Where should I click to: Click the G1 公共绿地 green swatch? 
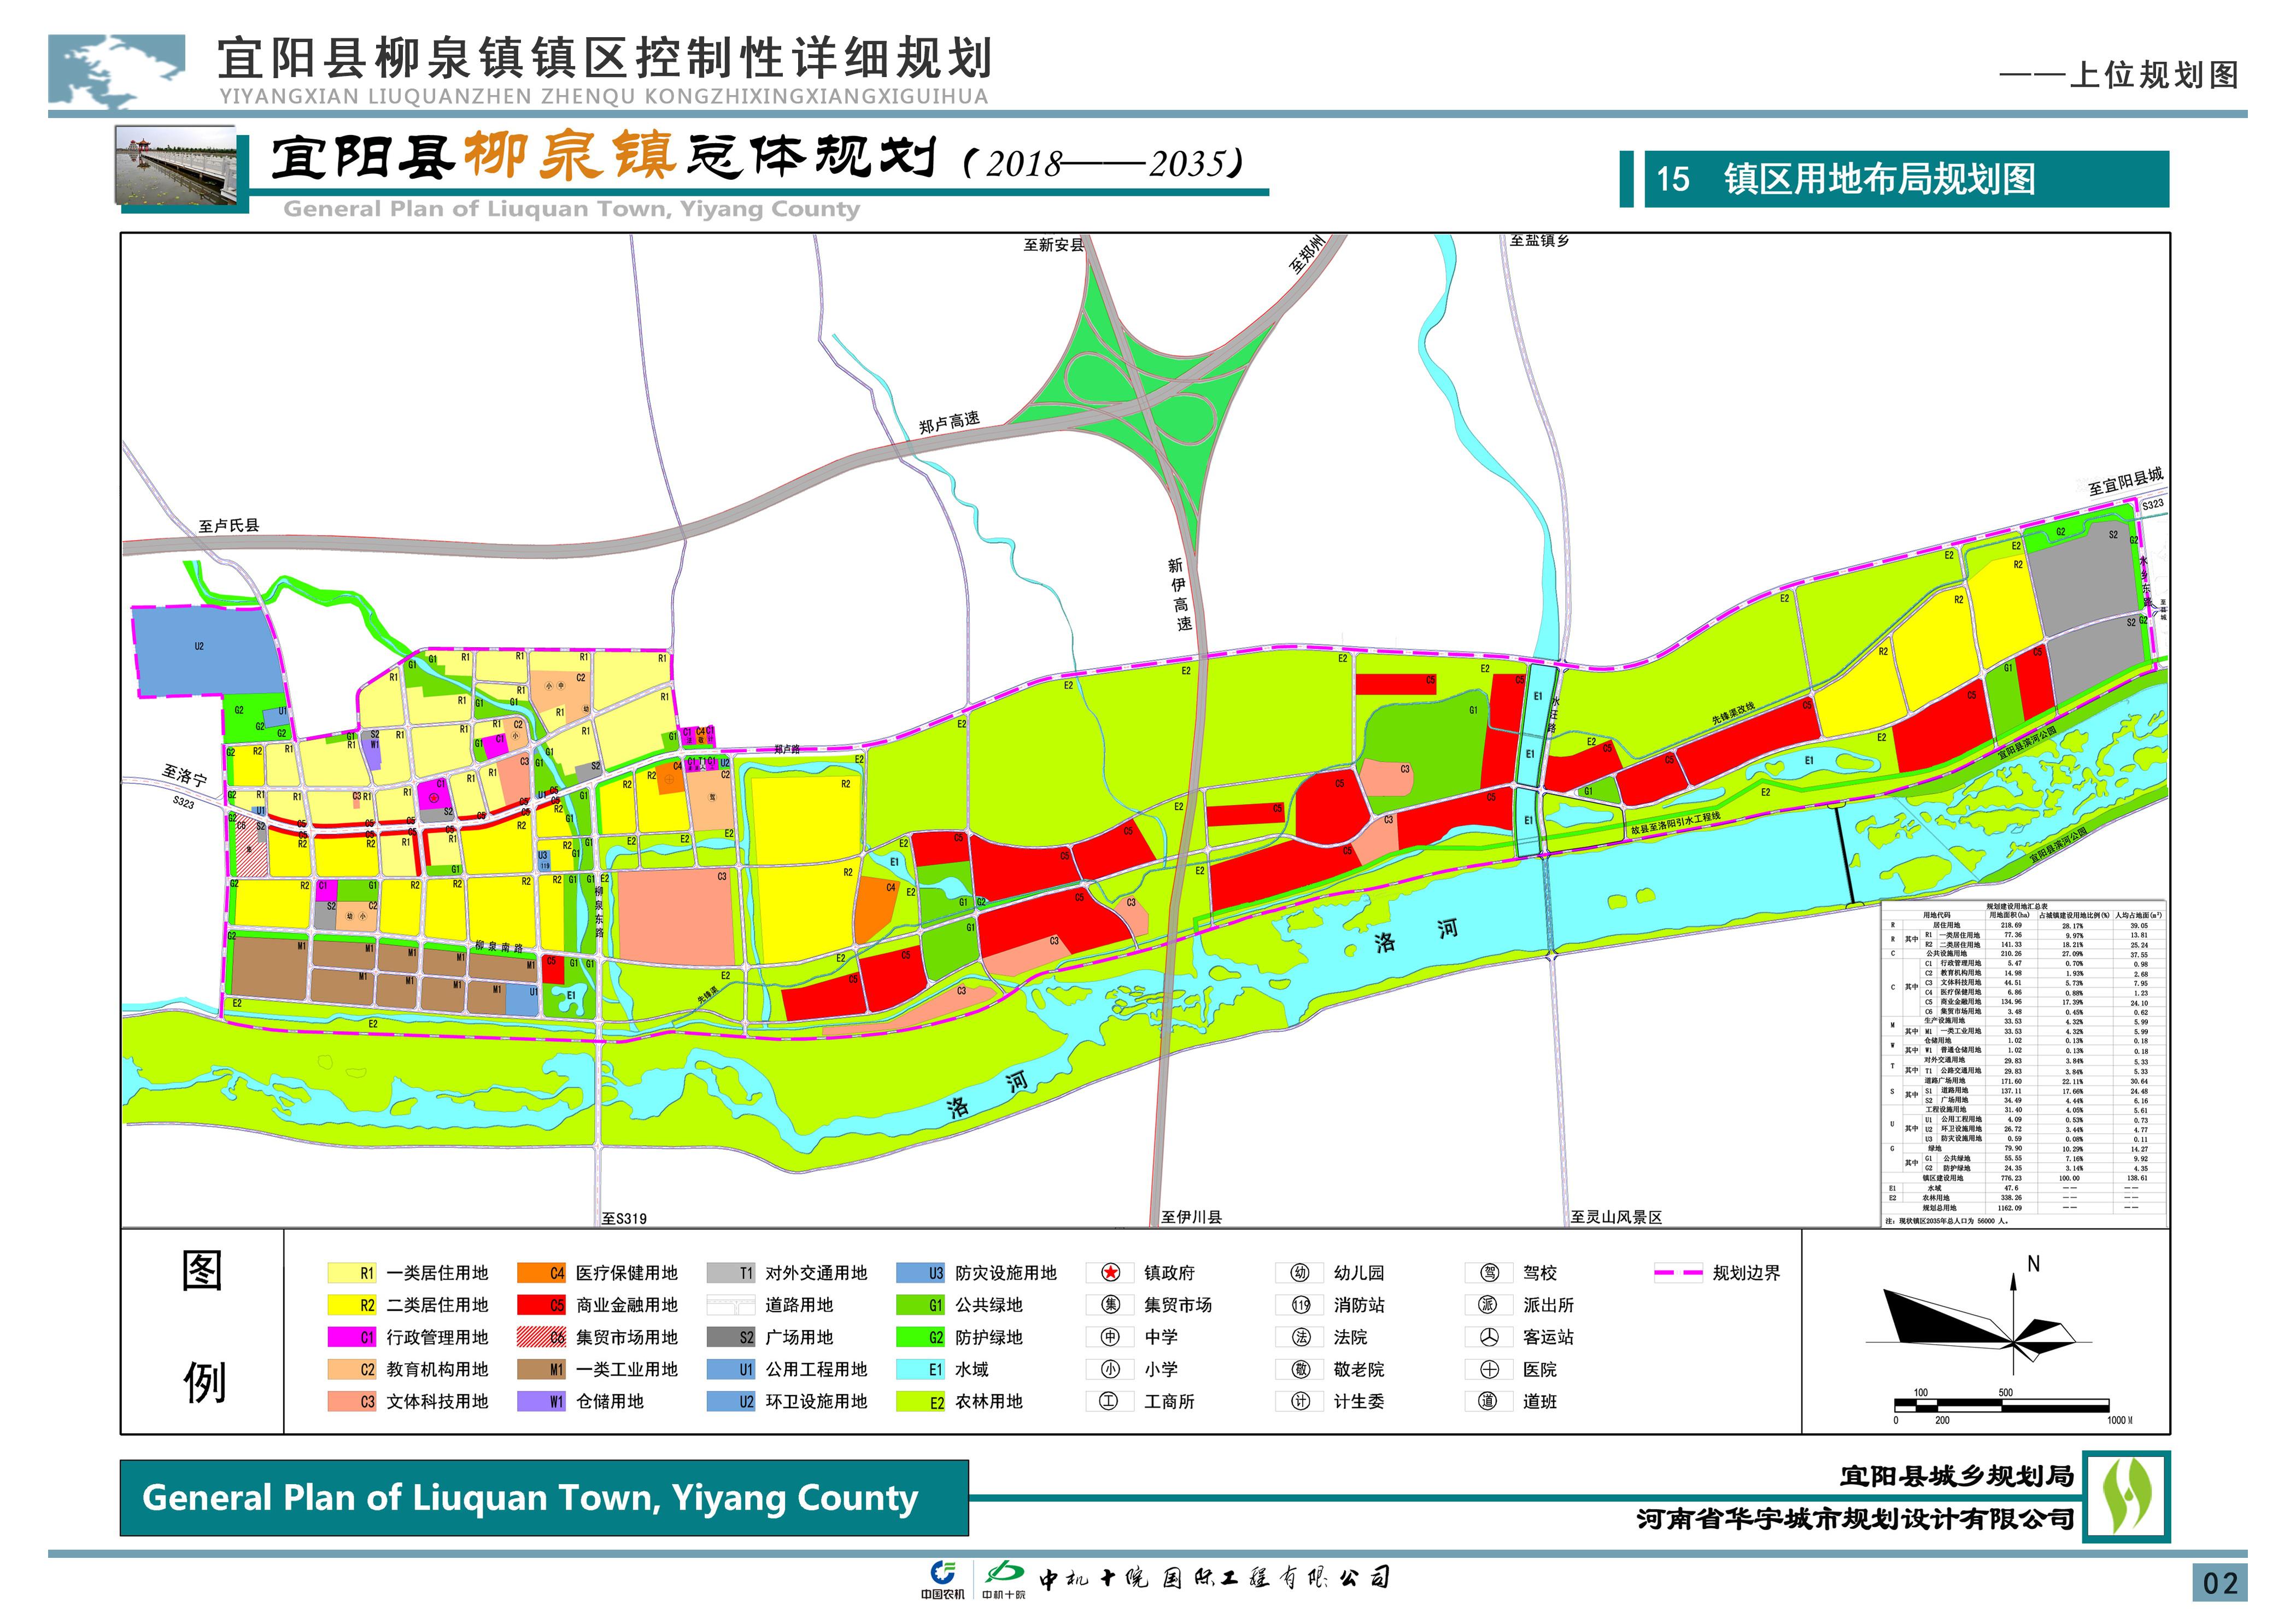(921, 1305)
